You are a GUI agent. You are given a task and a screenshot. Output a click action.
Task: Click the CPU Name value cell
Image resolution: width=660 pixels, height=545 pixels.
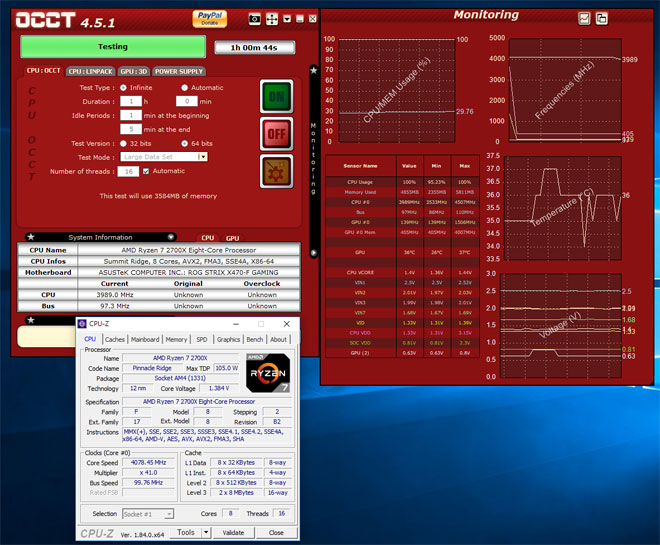[x=189, y=250]
